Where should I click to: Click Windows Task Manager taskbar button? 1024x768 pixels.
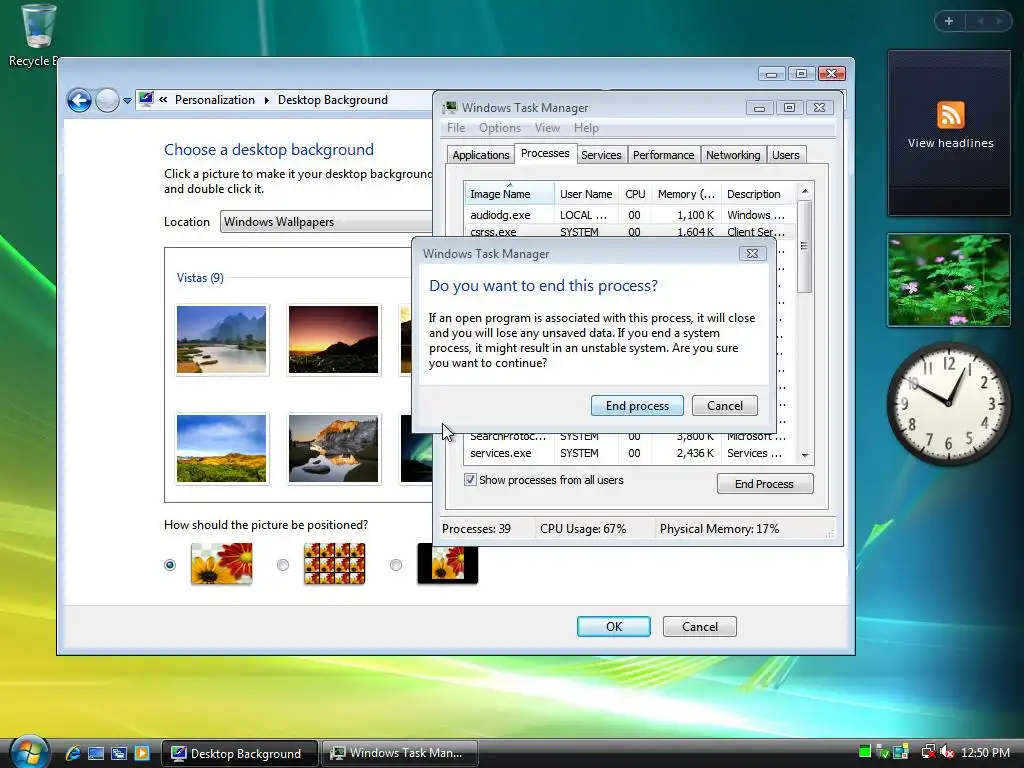tap(400, 753)
